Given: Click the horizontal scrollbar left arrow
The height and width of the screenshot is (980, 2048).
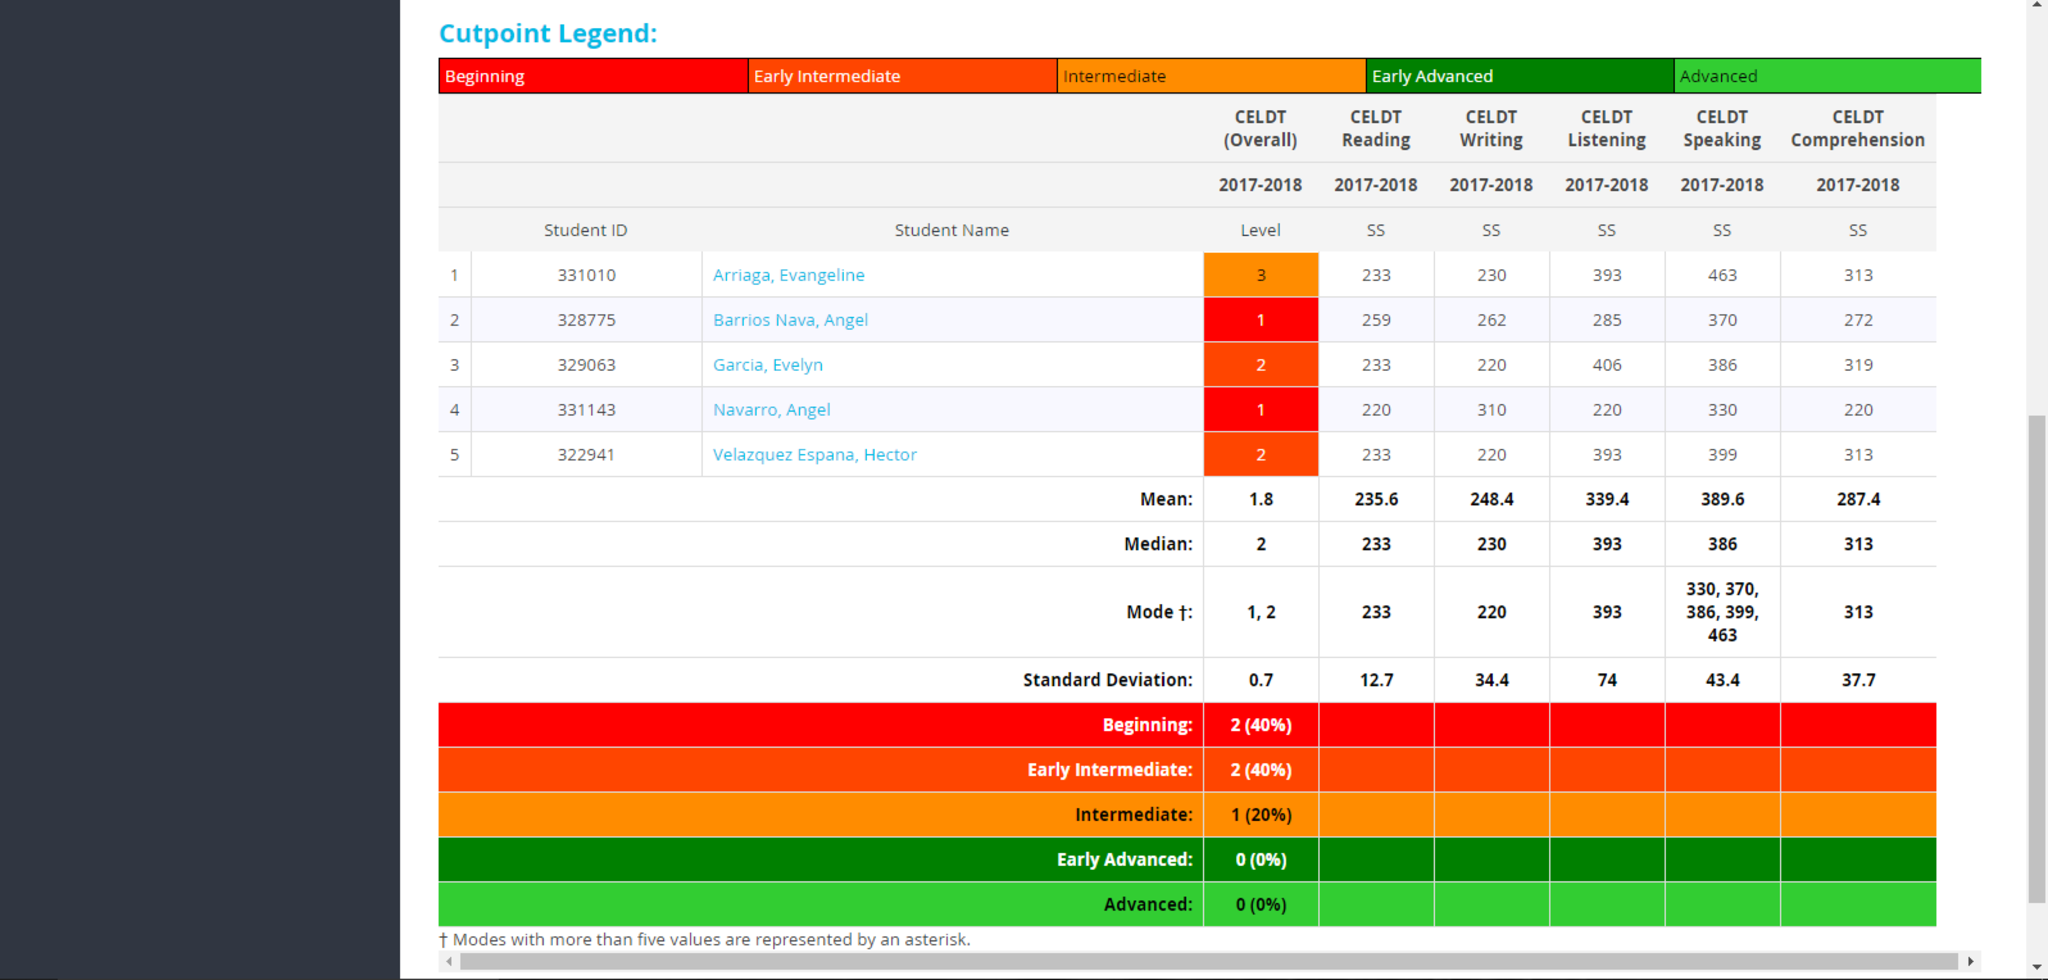Looking at the screenshot, I should click(450, 961).
